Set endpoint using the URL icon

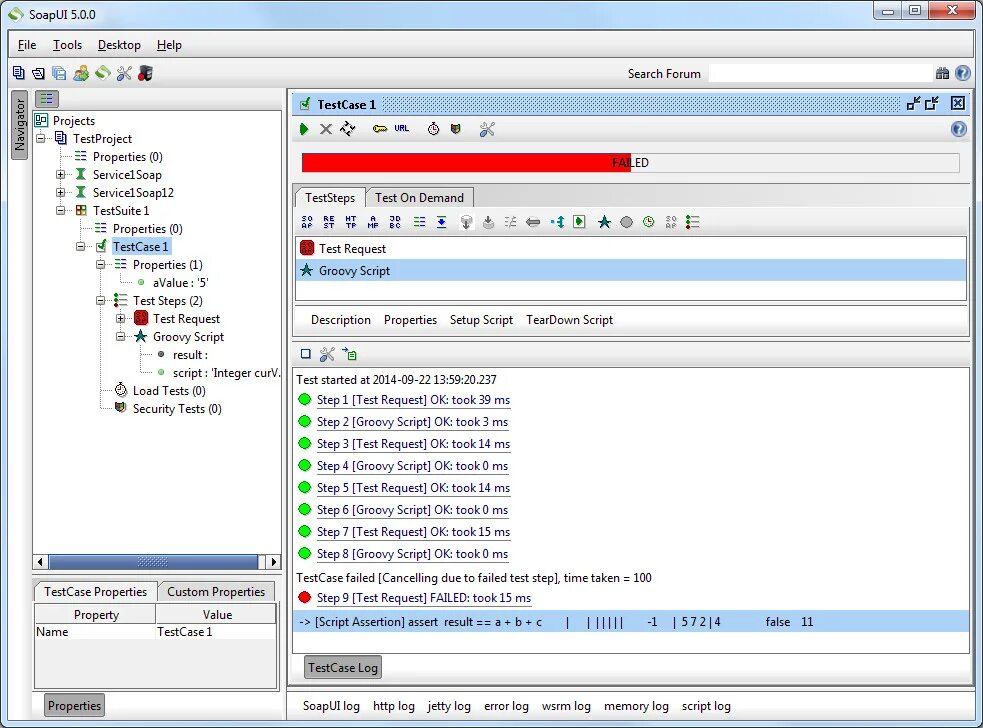402,129
